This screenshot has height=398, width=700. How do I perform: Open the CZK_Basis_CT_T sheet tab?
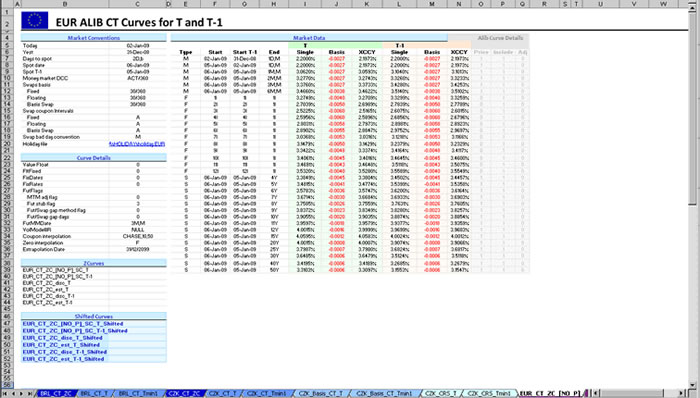tap(321, 394)
